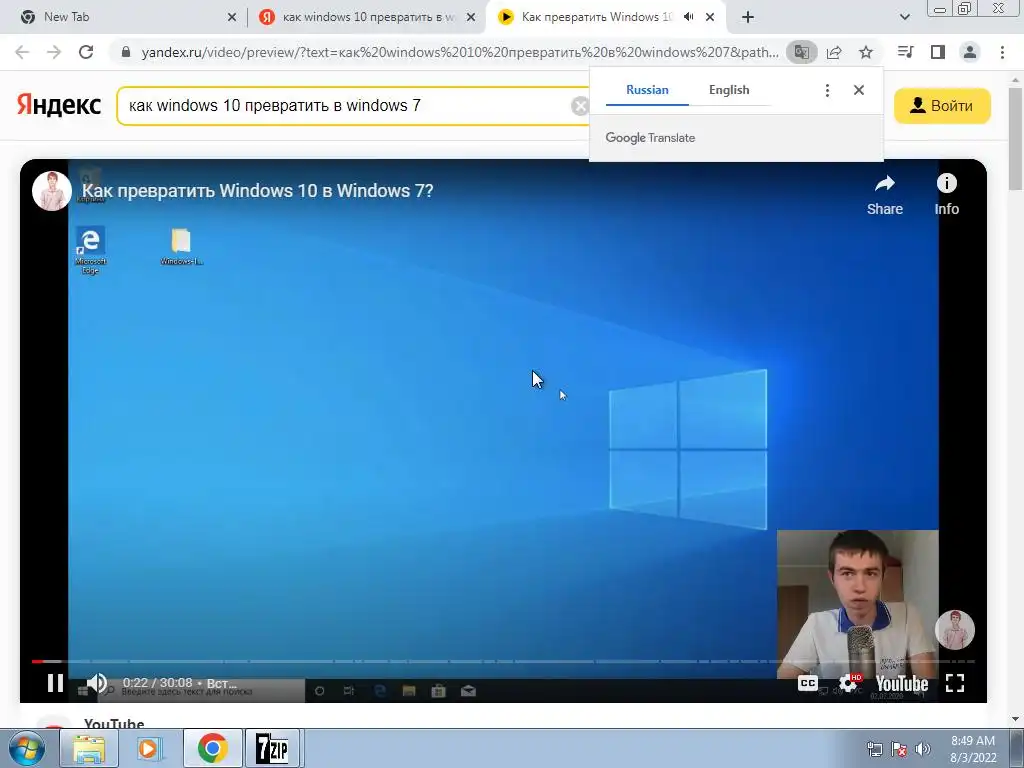Open video on YouTube logo

click(x=902, y=684)
